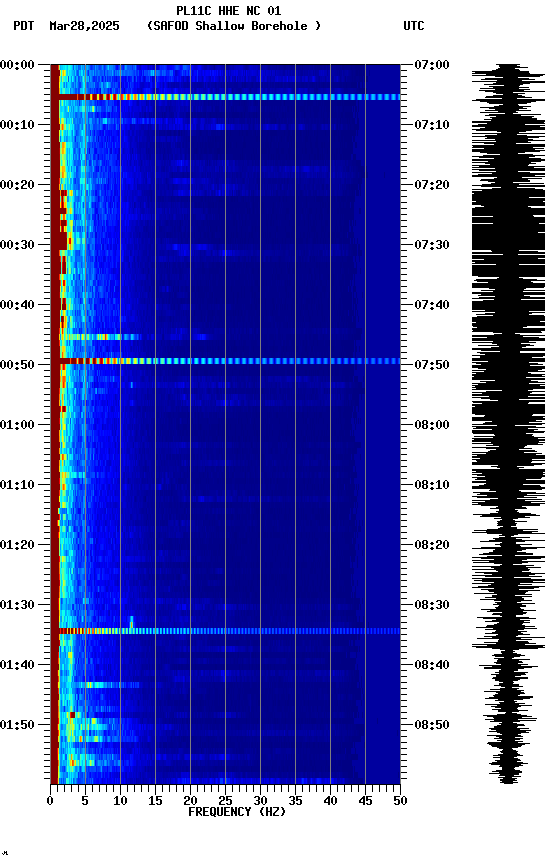Click the frequency axis tick label '45'

point(365,801)
